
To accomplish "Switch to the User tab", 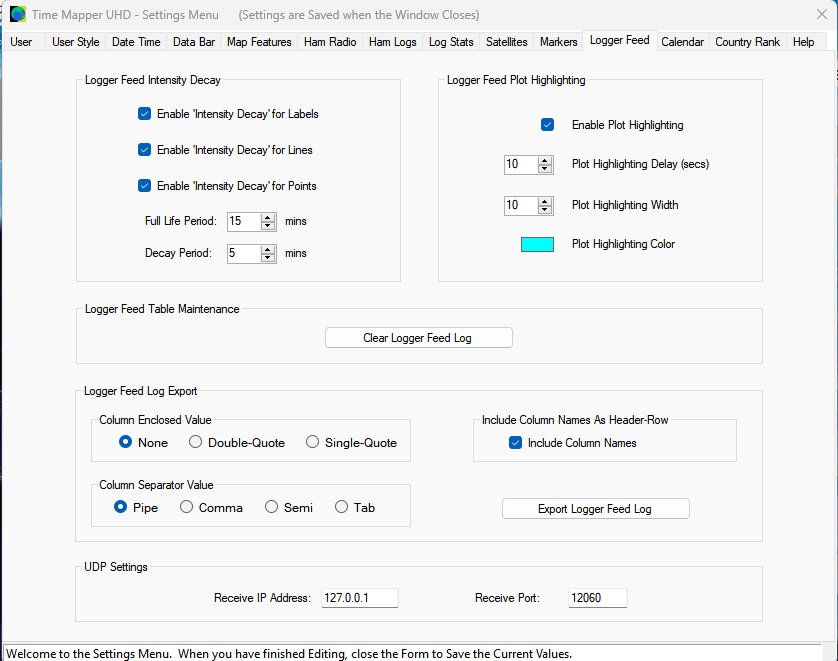I will point(21,42).
